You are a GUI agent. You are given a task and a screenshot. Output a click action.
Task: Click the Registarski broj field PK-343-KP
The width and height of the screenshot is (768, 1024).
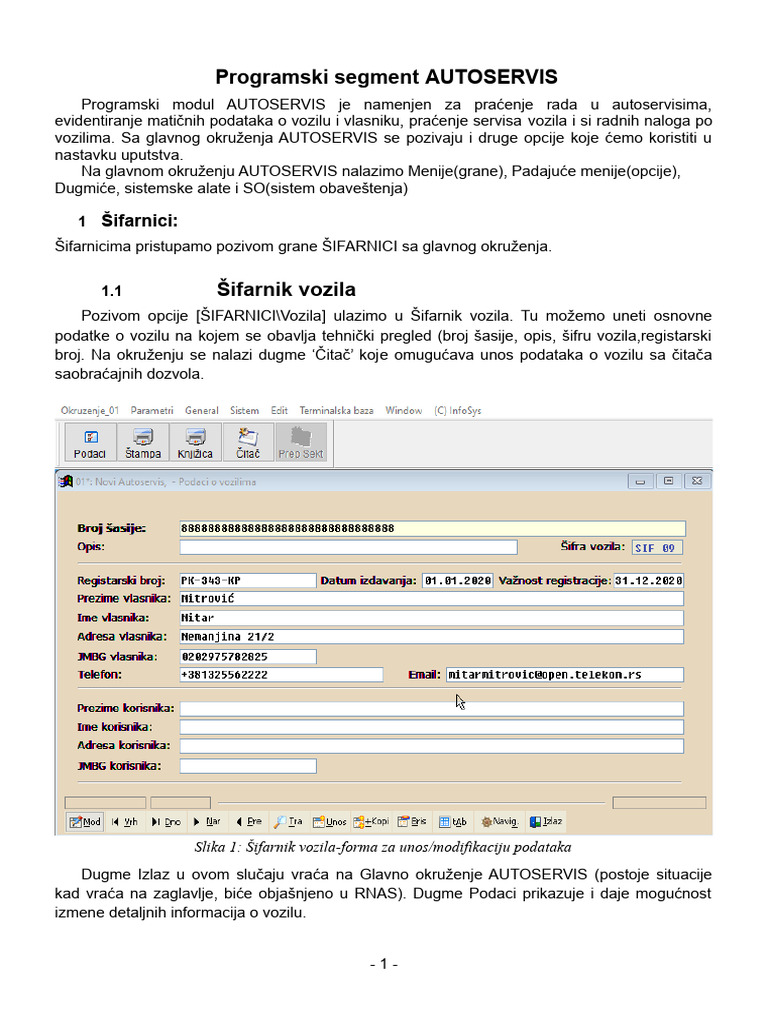248,581
